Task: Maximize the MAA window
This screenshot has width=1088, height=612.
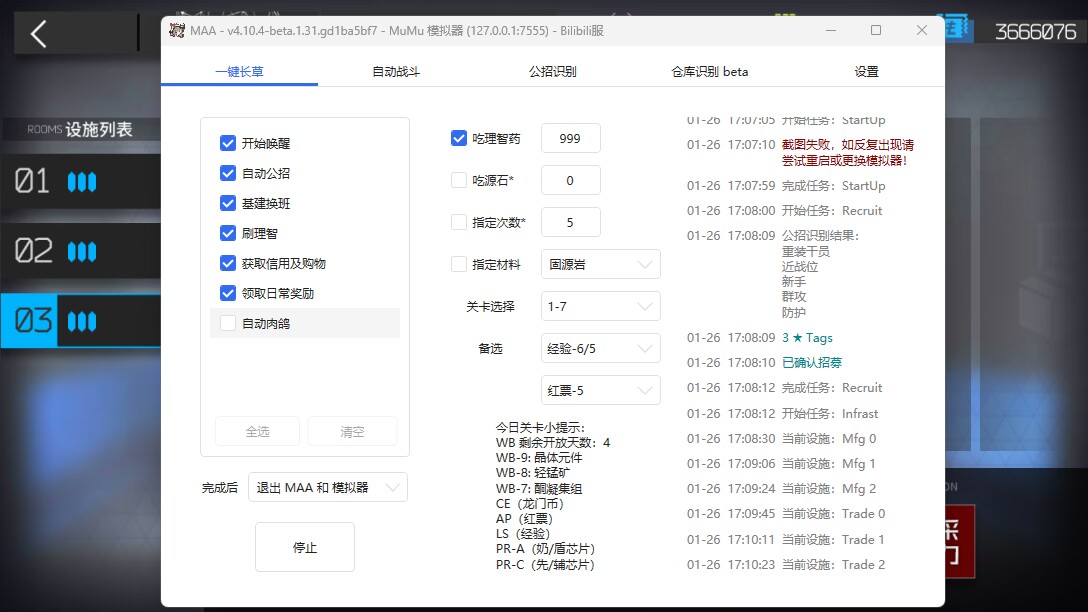Action: coord(876,31)
